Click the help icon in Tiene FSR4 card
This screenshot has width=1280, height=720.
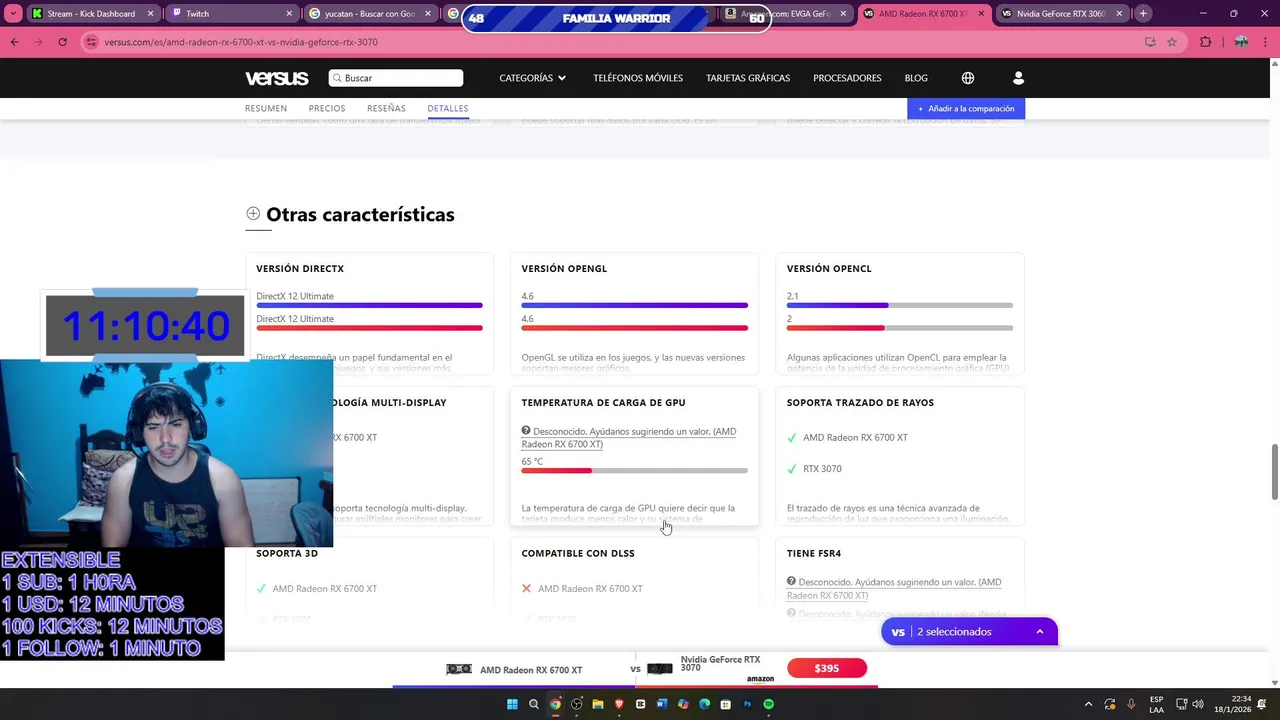click(x=791, y=581)
